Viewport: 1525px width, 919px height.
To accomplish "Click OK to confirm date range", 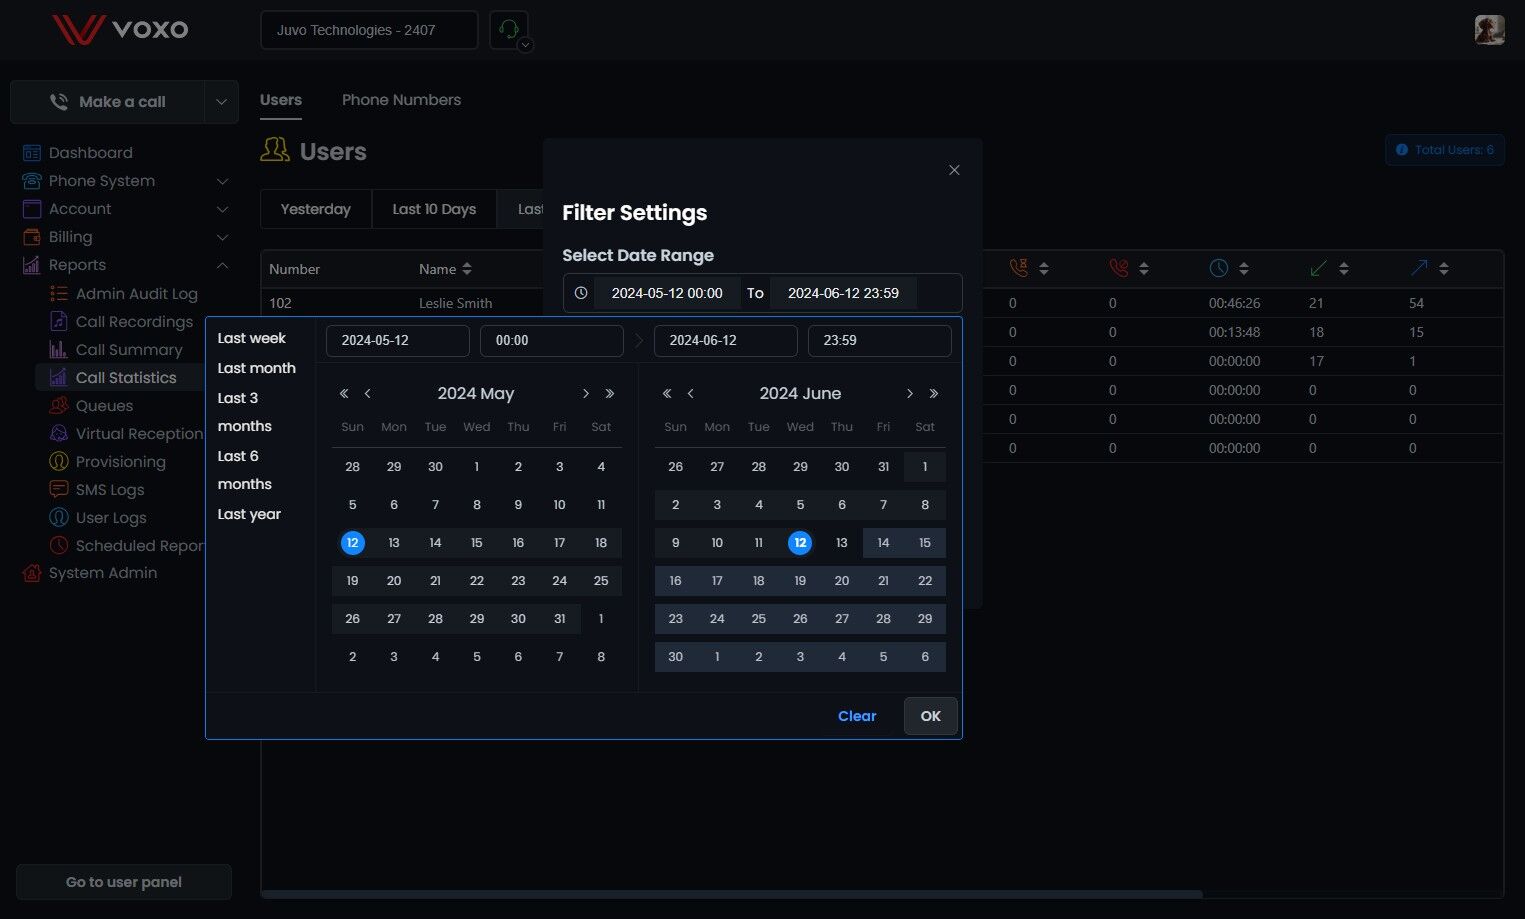I will point(931,716).
